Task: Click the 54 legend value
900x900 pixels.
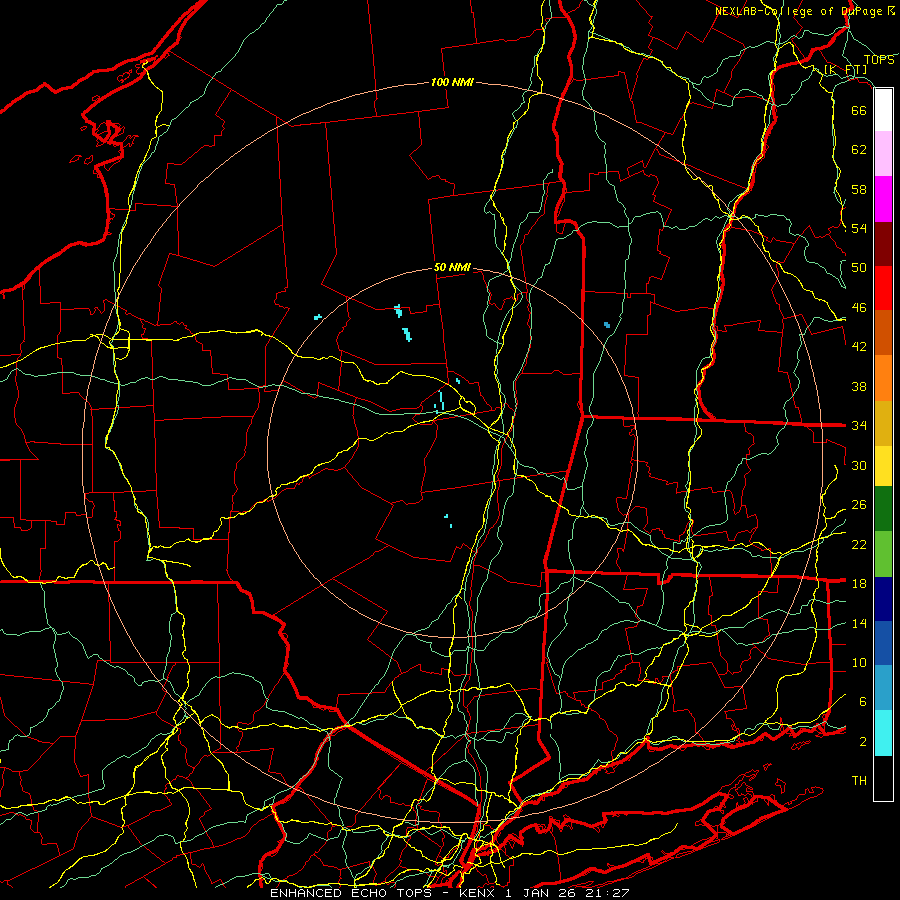Action: (859, 228)
